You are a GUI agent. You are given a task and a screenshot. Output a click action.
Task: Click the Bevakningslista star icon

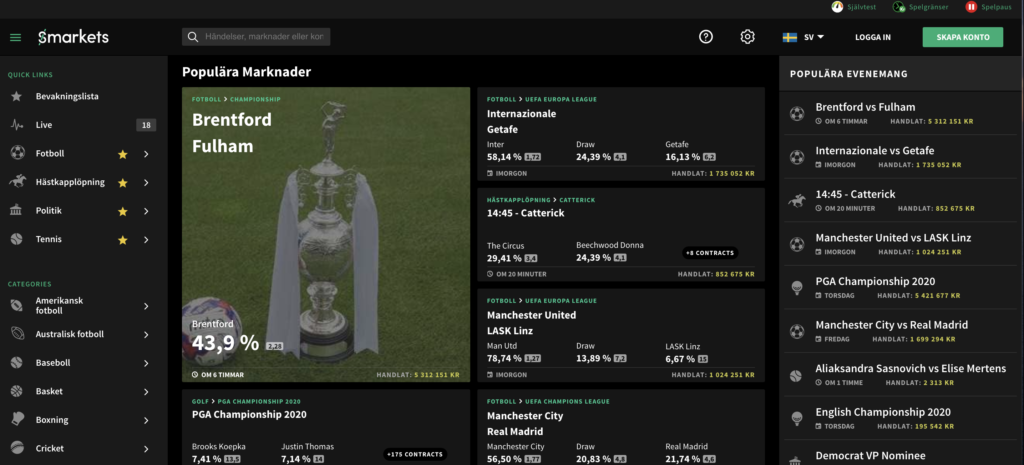click(x=17, y=96)
